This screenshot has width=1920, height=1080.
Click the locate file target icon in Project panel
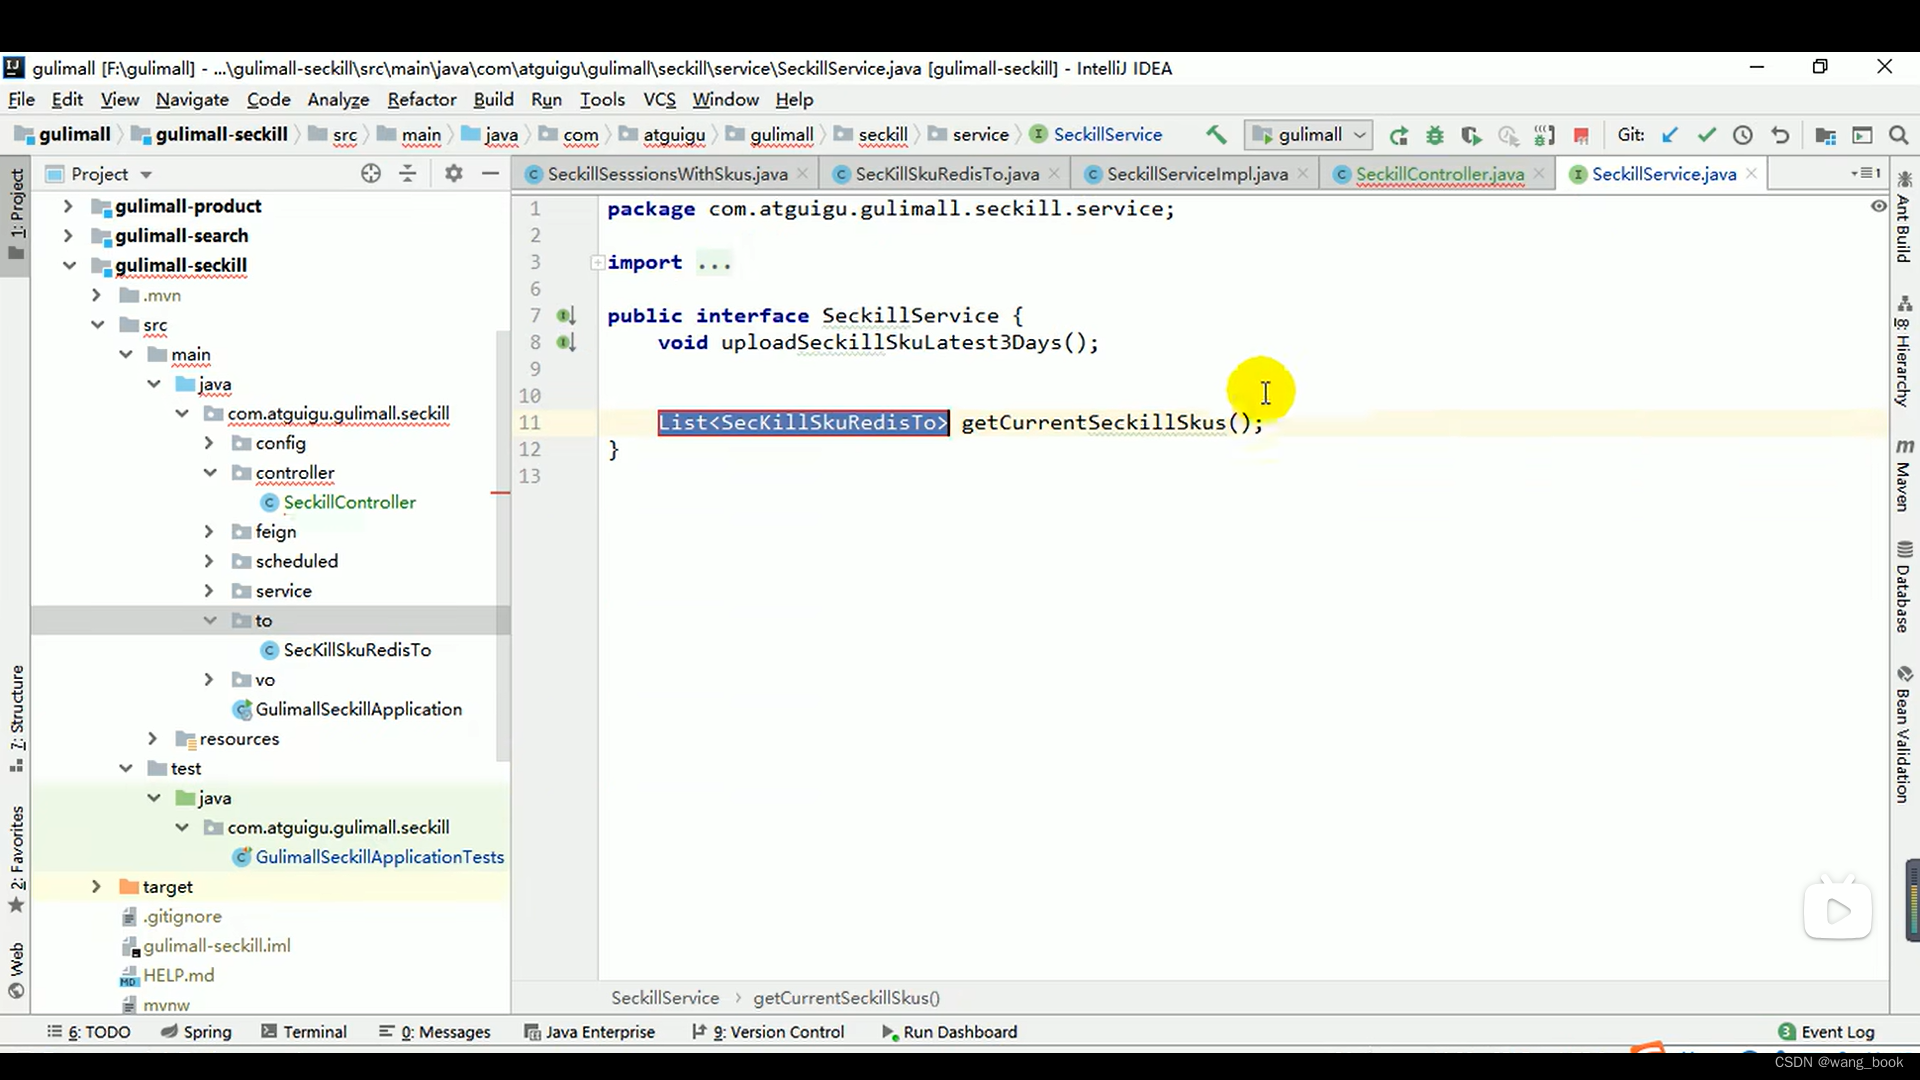tap(371, 173)
